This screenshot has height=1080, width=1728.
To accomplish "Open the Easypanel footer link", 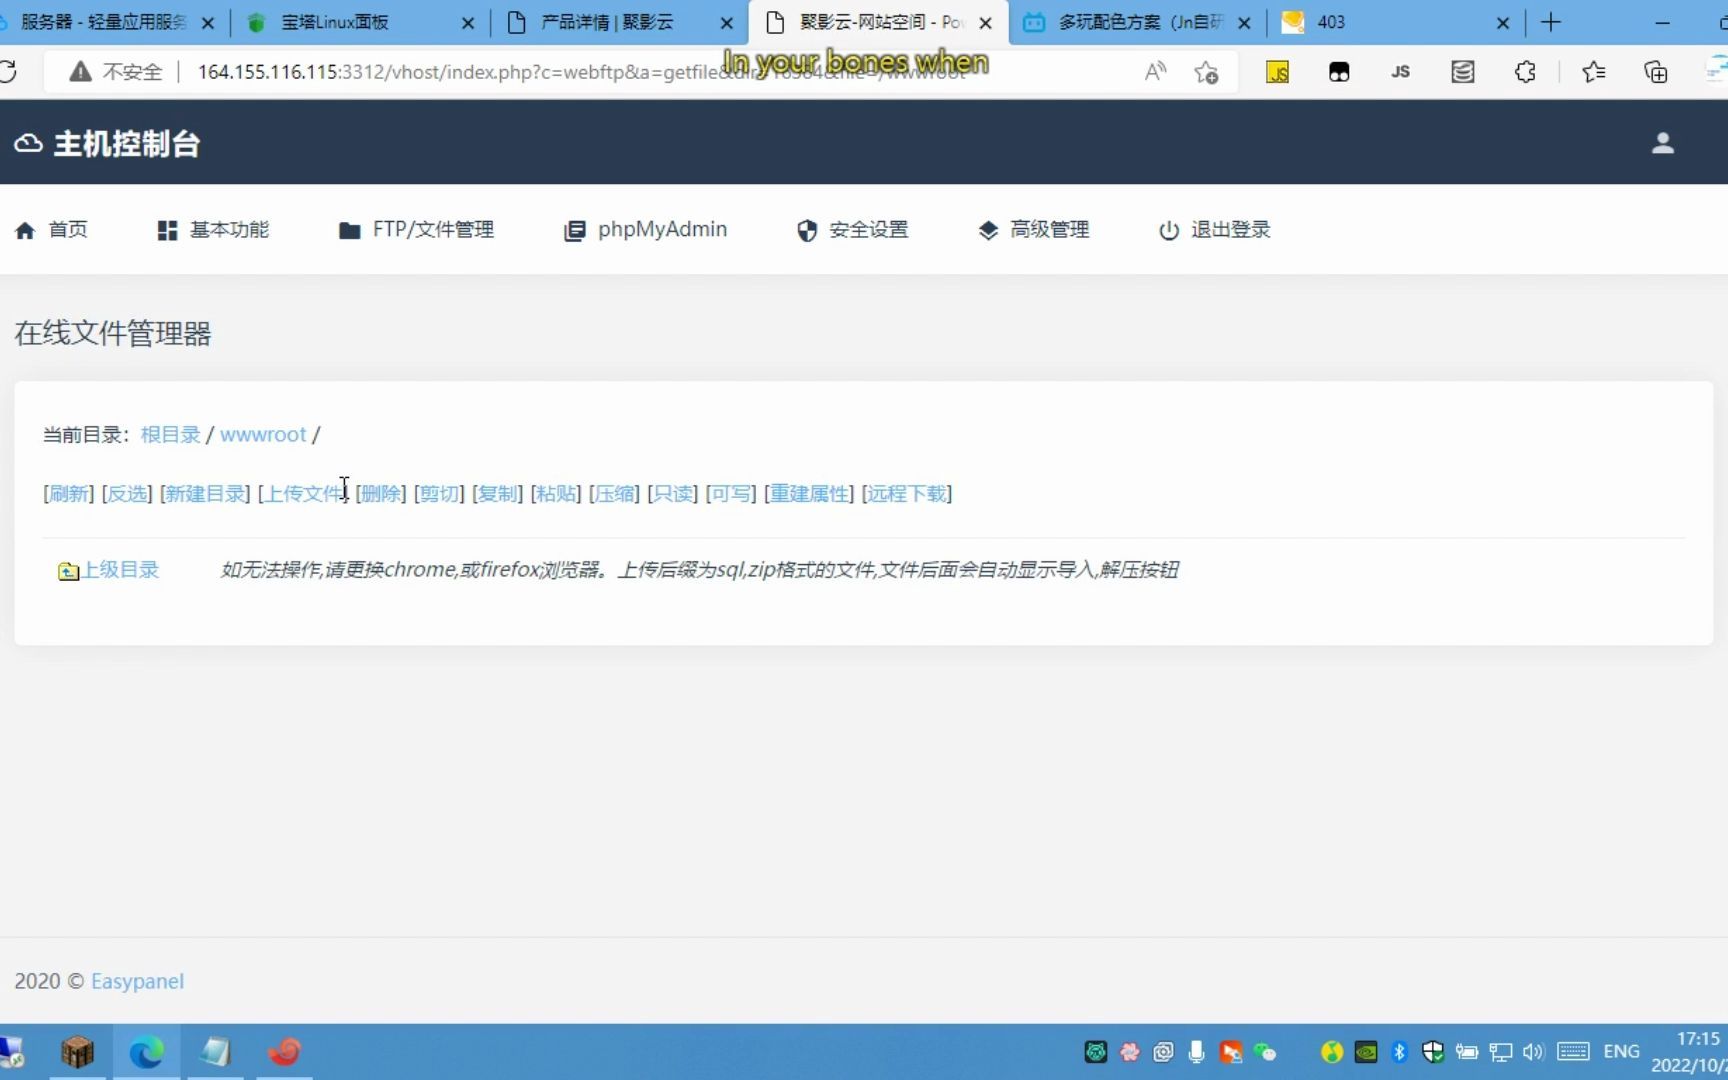I will [x=137, y=981].
